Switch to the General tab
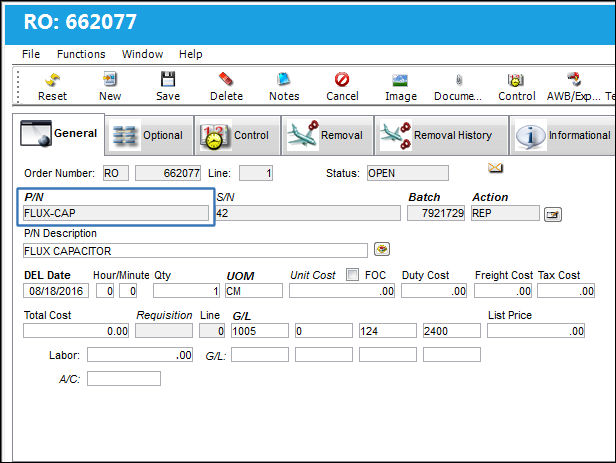Screen dimensions: 616x463 tap(59, 134)
